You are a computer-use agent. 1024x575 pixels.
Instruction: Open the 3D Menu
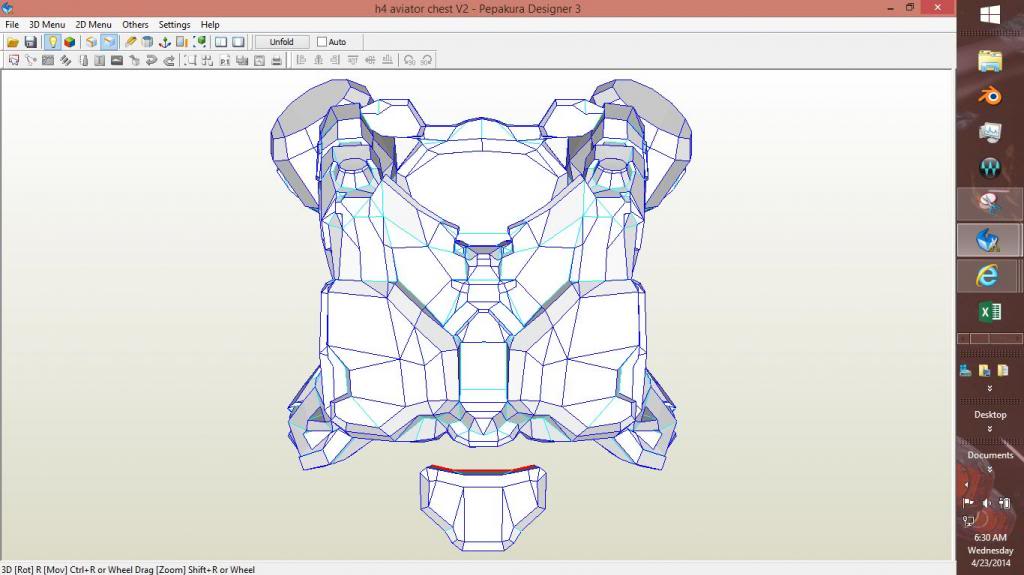47,24
